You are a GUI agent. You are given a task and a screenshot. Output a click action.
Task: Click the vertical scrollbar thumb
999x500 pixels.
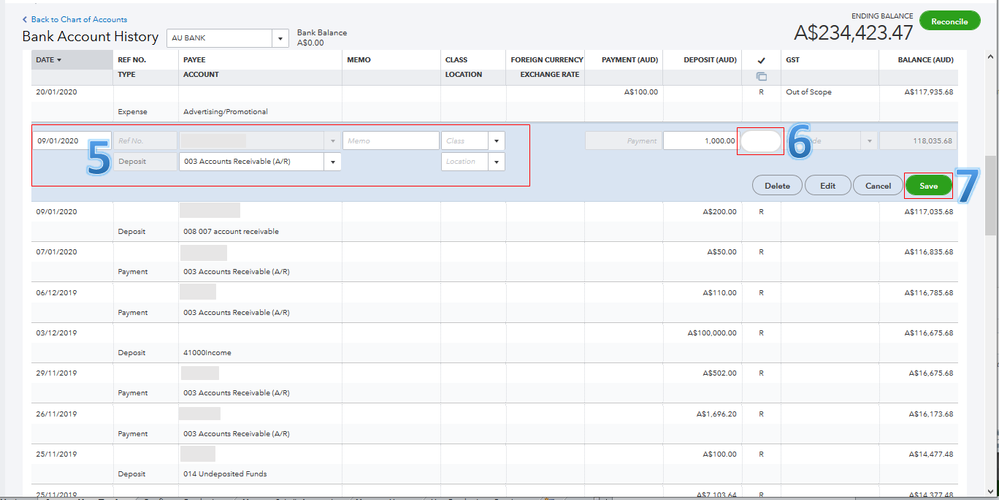tap(991, 196)
